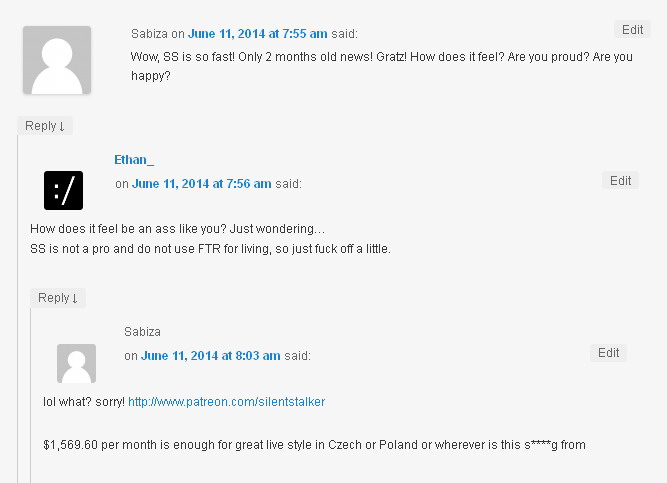The image size is (667, 483).
Task: Reply to Sabiza's first comment
Action: point(45,126)
